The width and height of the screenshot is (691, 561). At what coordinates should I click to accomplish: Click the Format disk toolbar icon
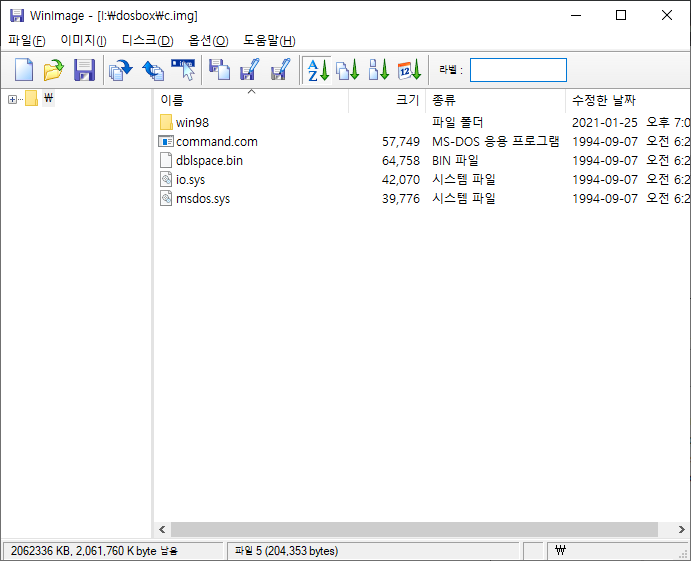[x=184, y=70]
